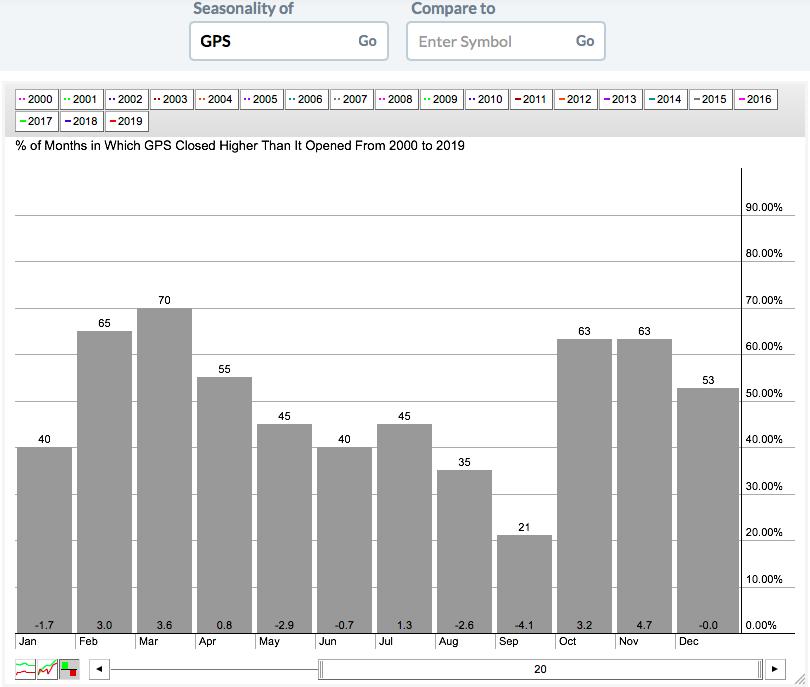The height and width of the screenshot is (687, 810).
Task: Click the year range slider showing 20
Action: 540,669
